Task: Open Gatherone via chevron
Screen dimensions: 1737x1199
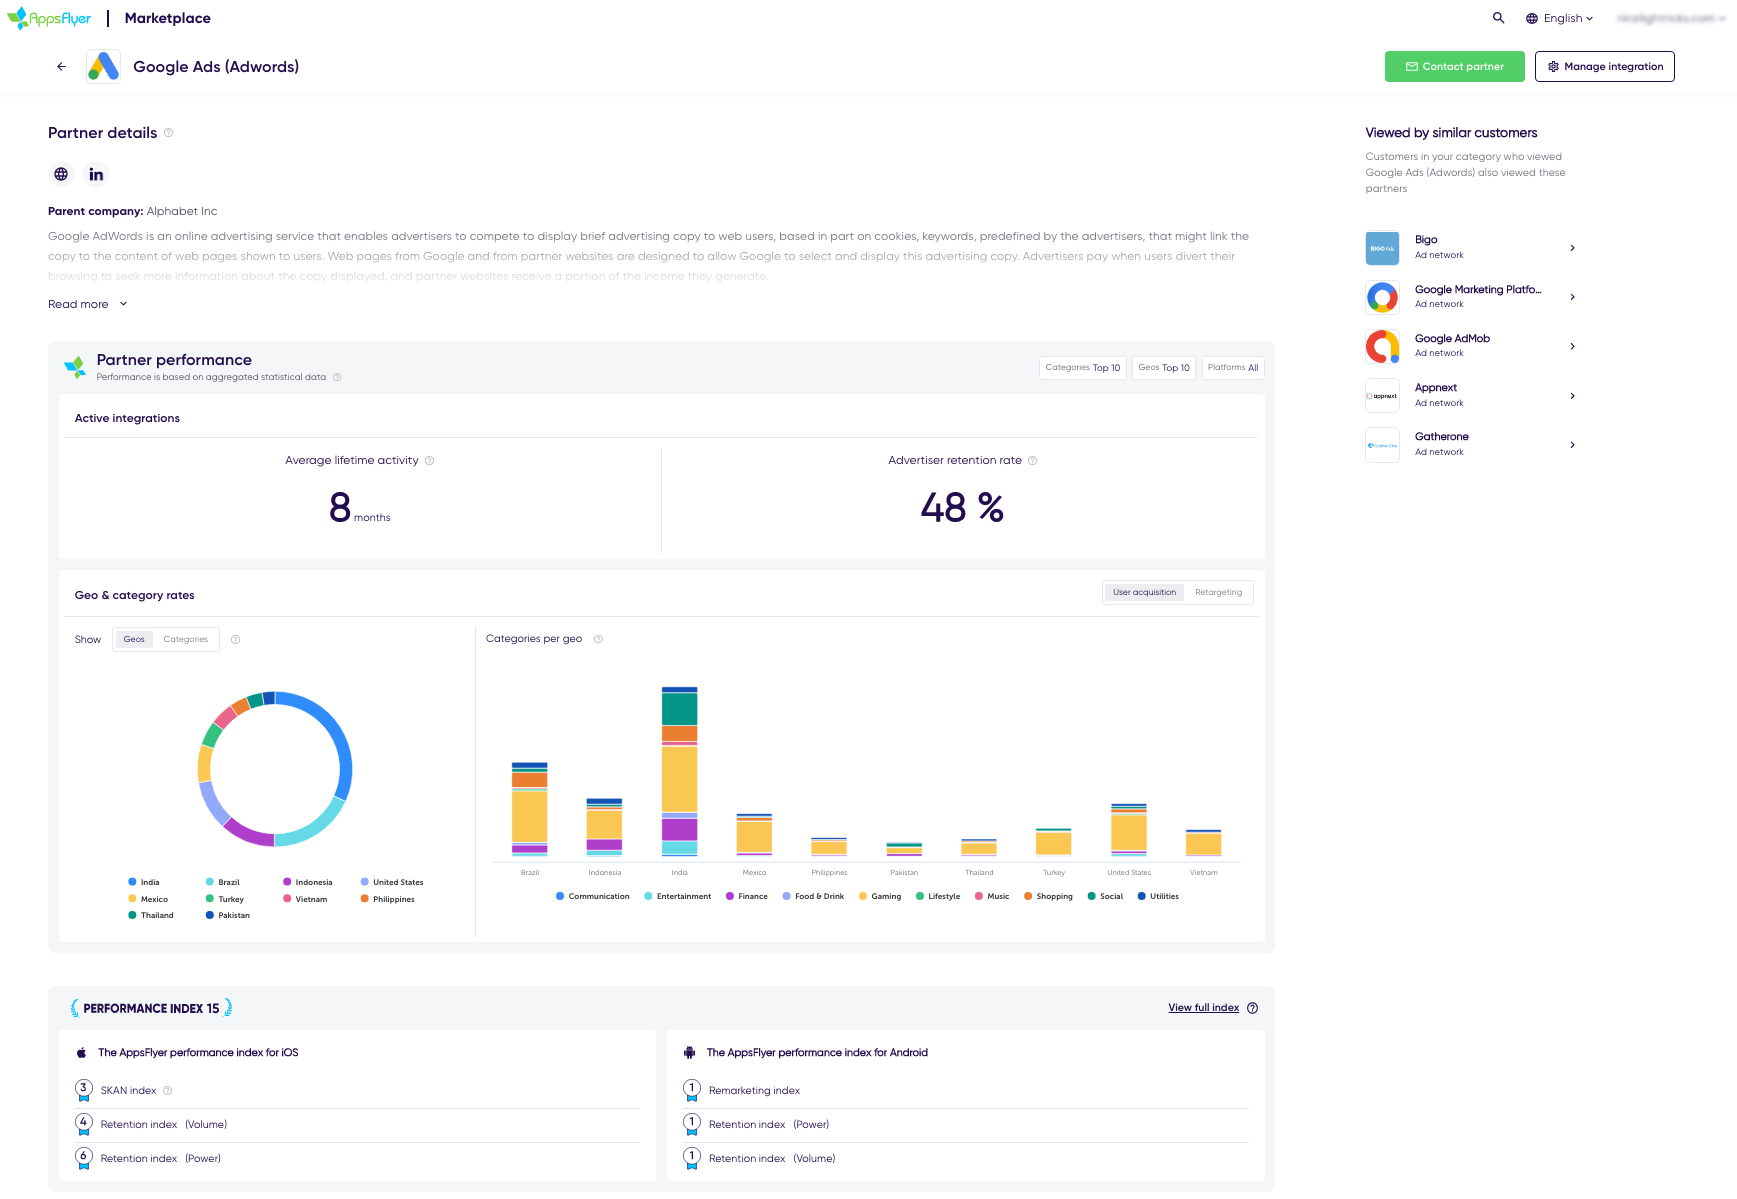Action: click(x=1572, y=445)
